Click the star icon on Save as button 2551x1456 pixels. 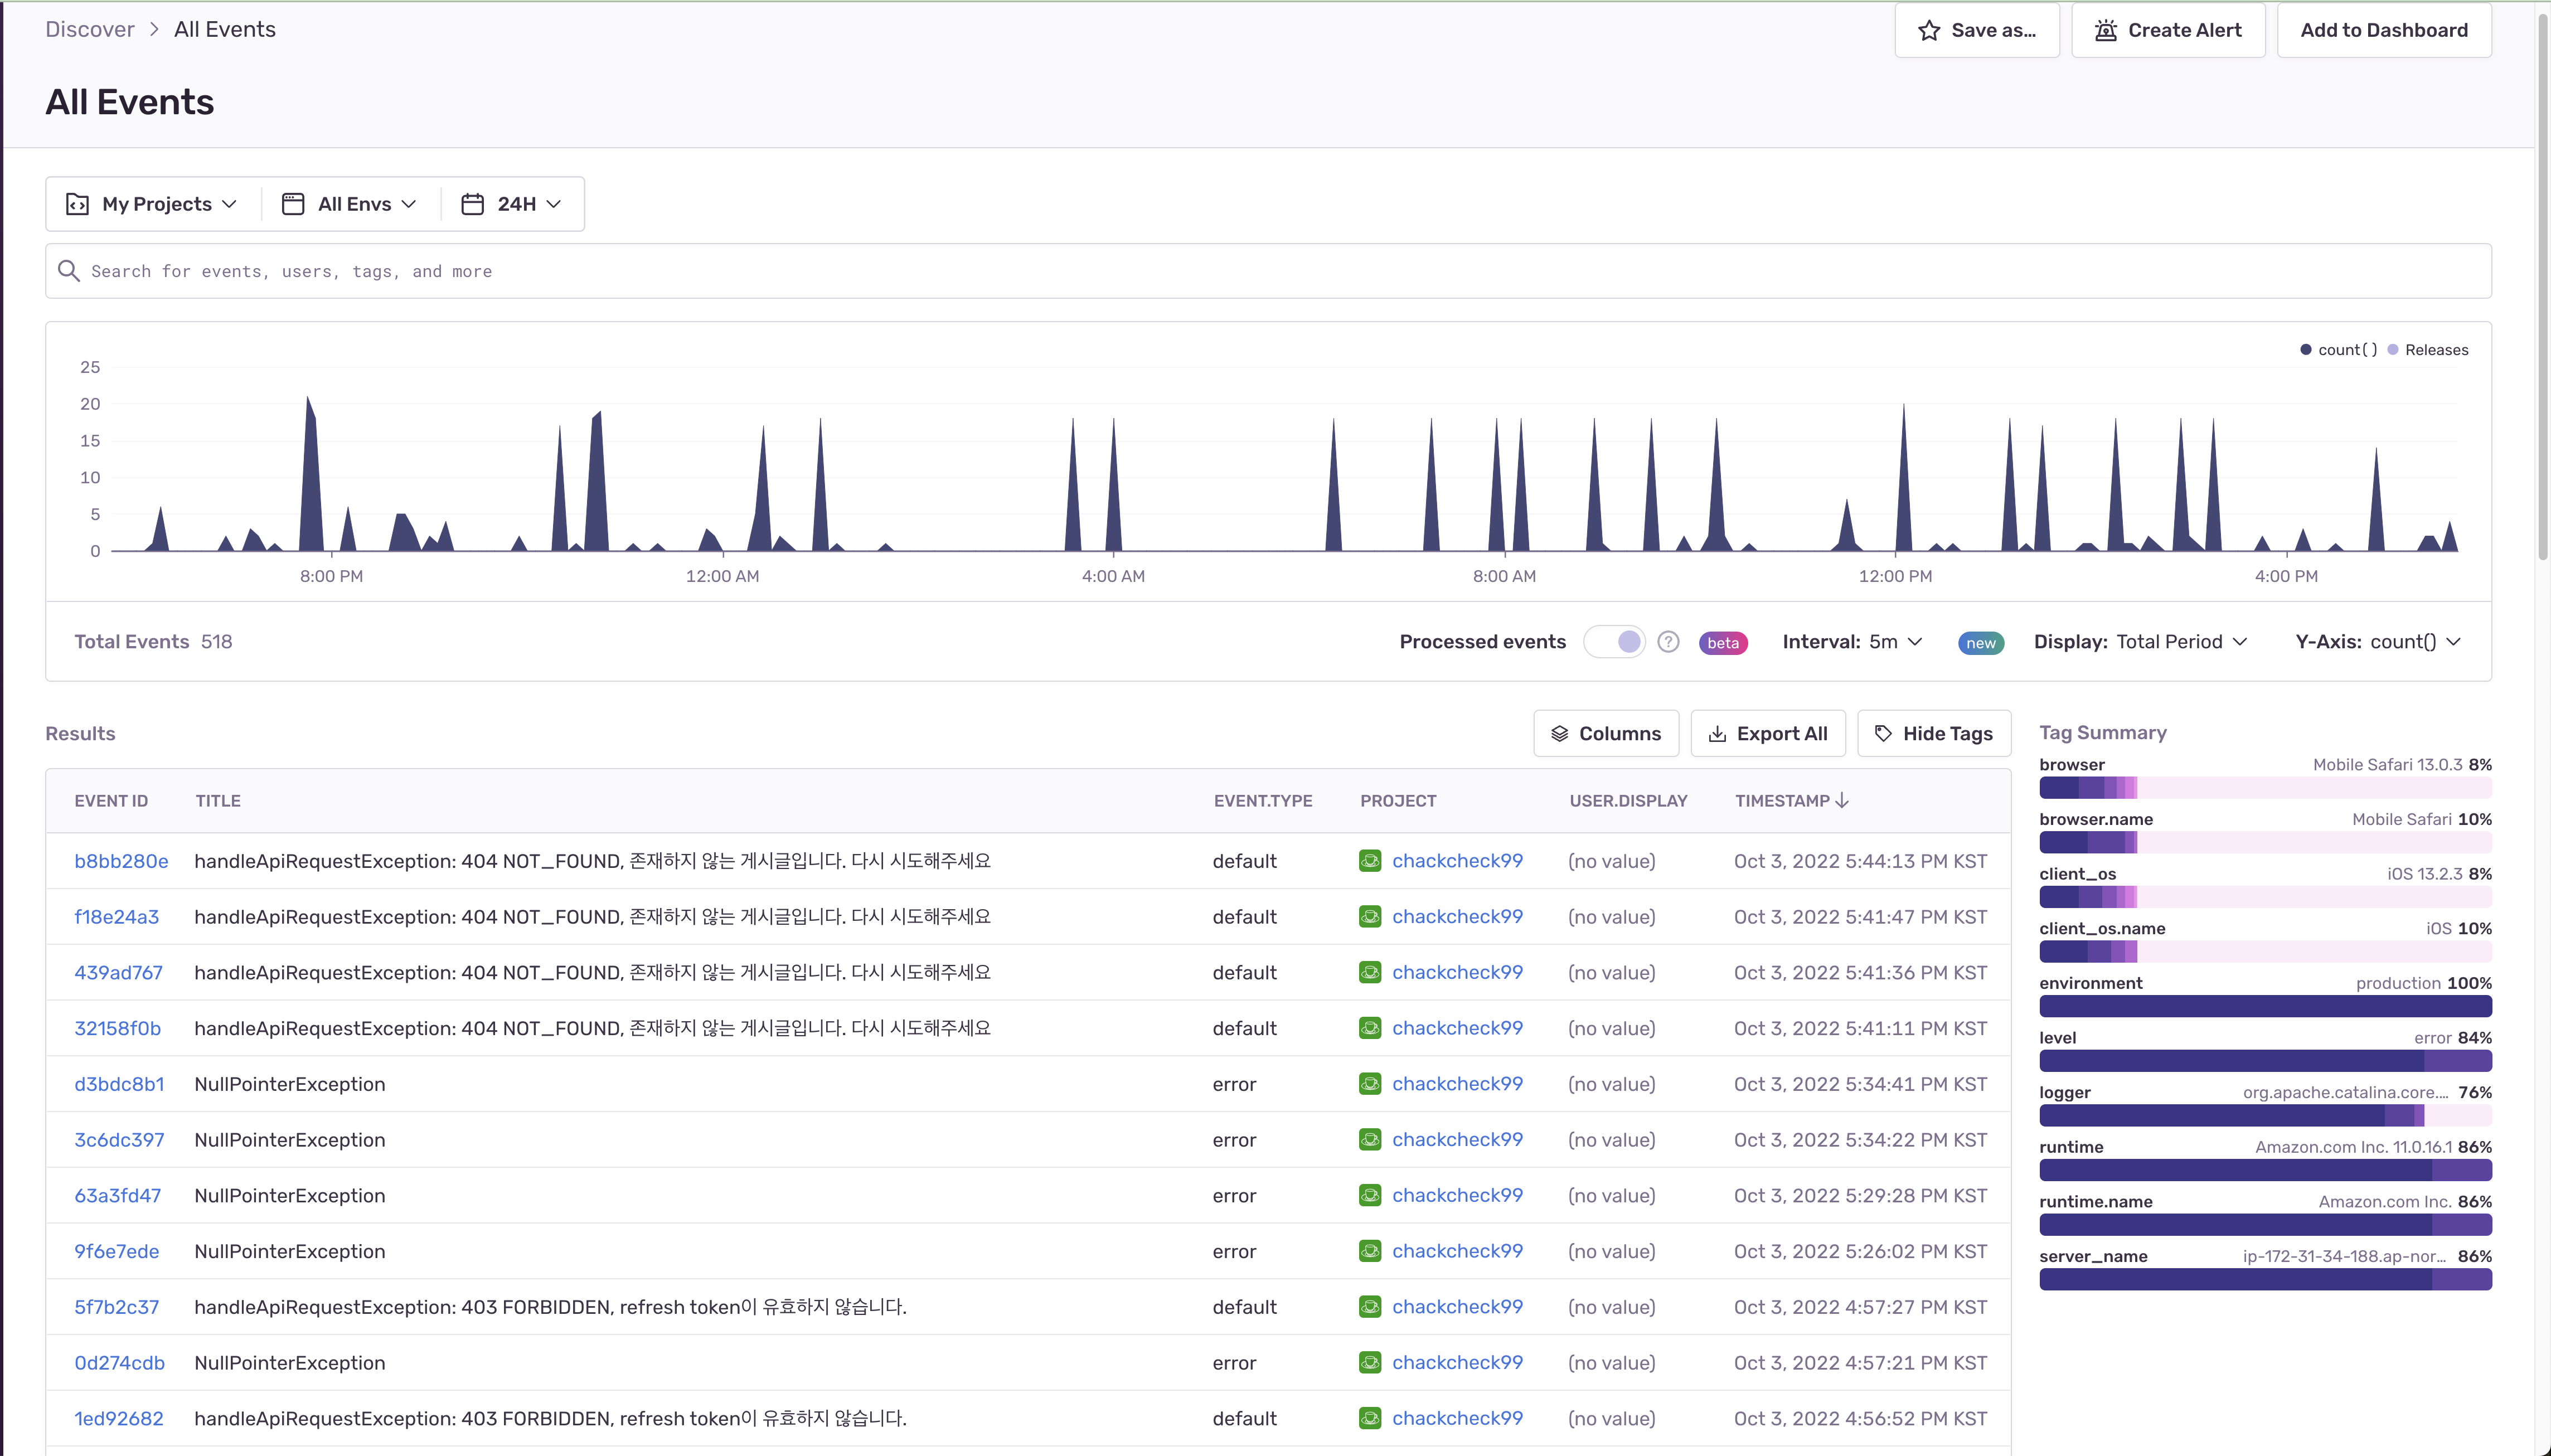coord(1930,30)
